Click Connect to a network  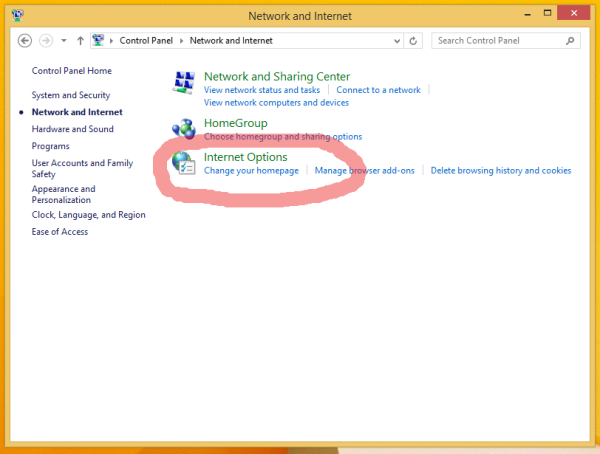[x=378, y=90]
